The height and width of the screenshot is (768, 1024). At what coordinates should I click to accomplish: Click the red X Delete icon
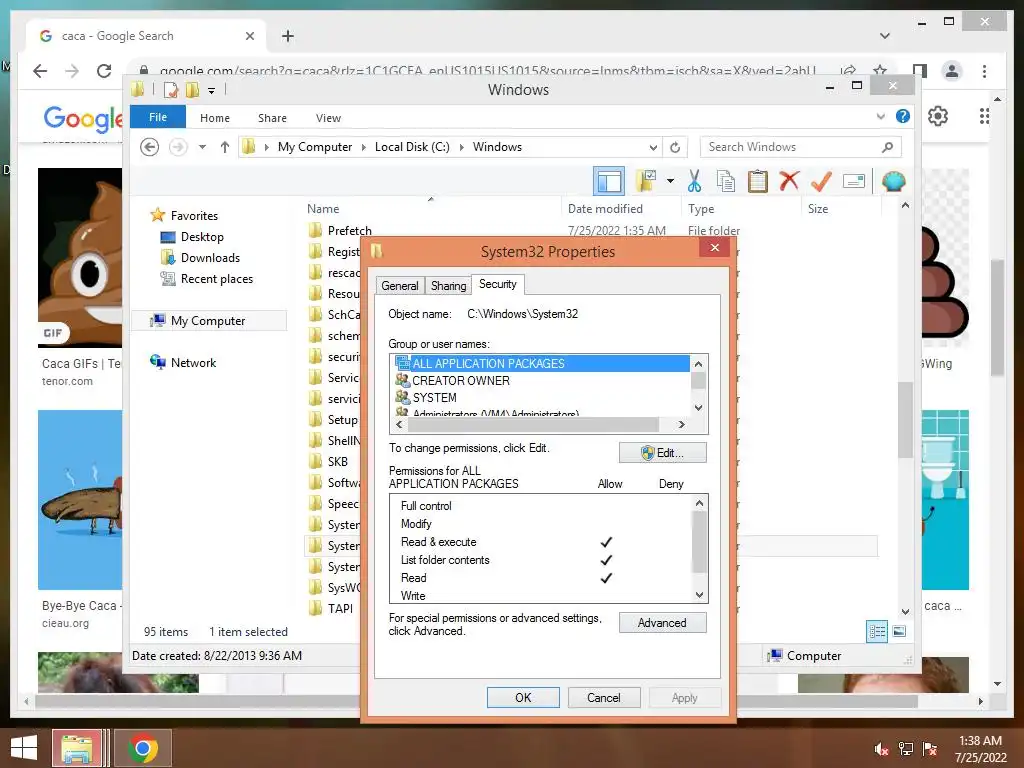tap(789, 181)
